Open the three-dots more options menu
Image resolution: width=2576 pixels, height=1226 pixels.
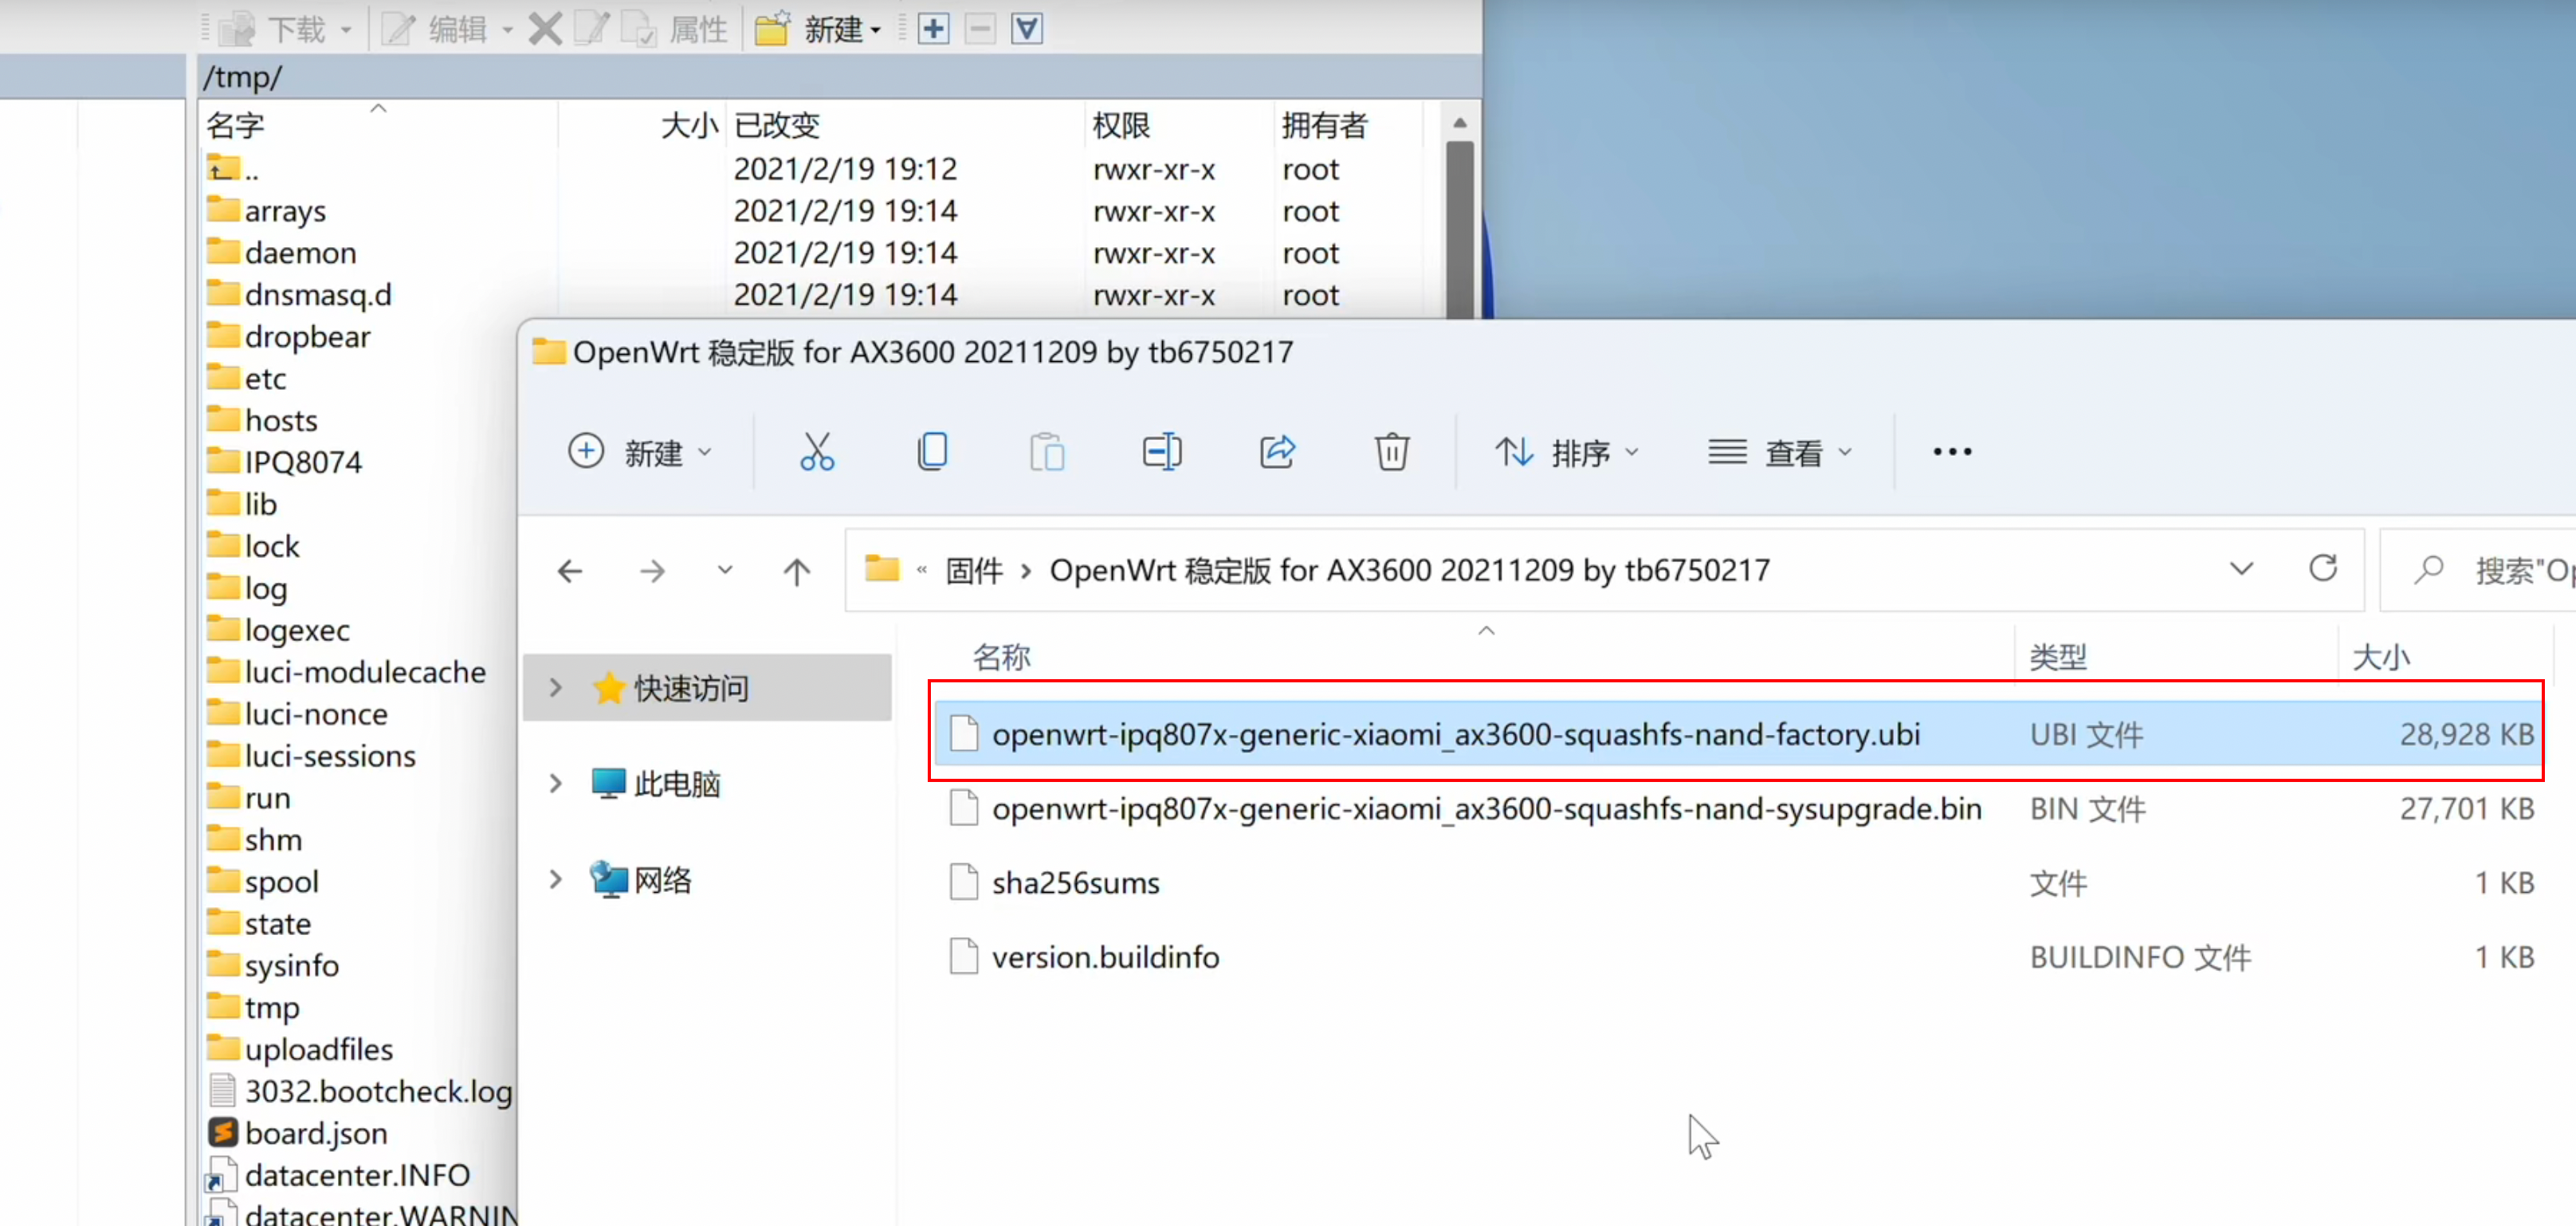click(x=1951, y=452)
